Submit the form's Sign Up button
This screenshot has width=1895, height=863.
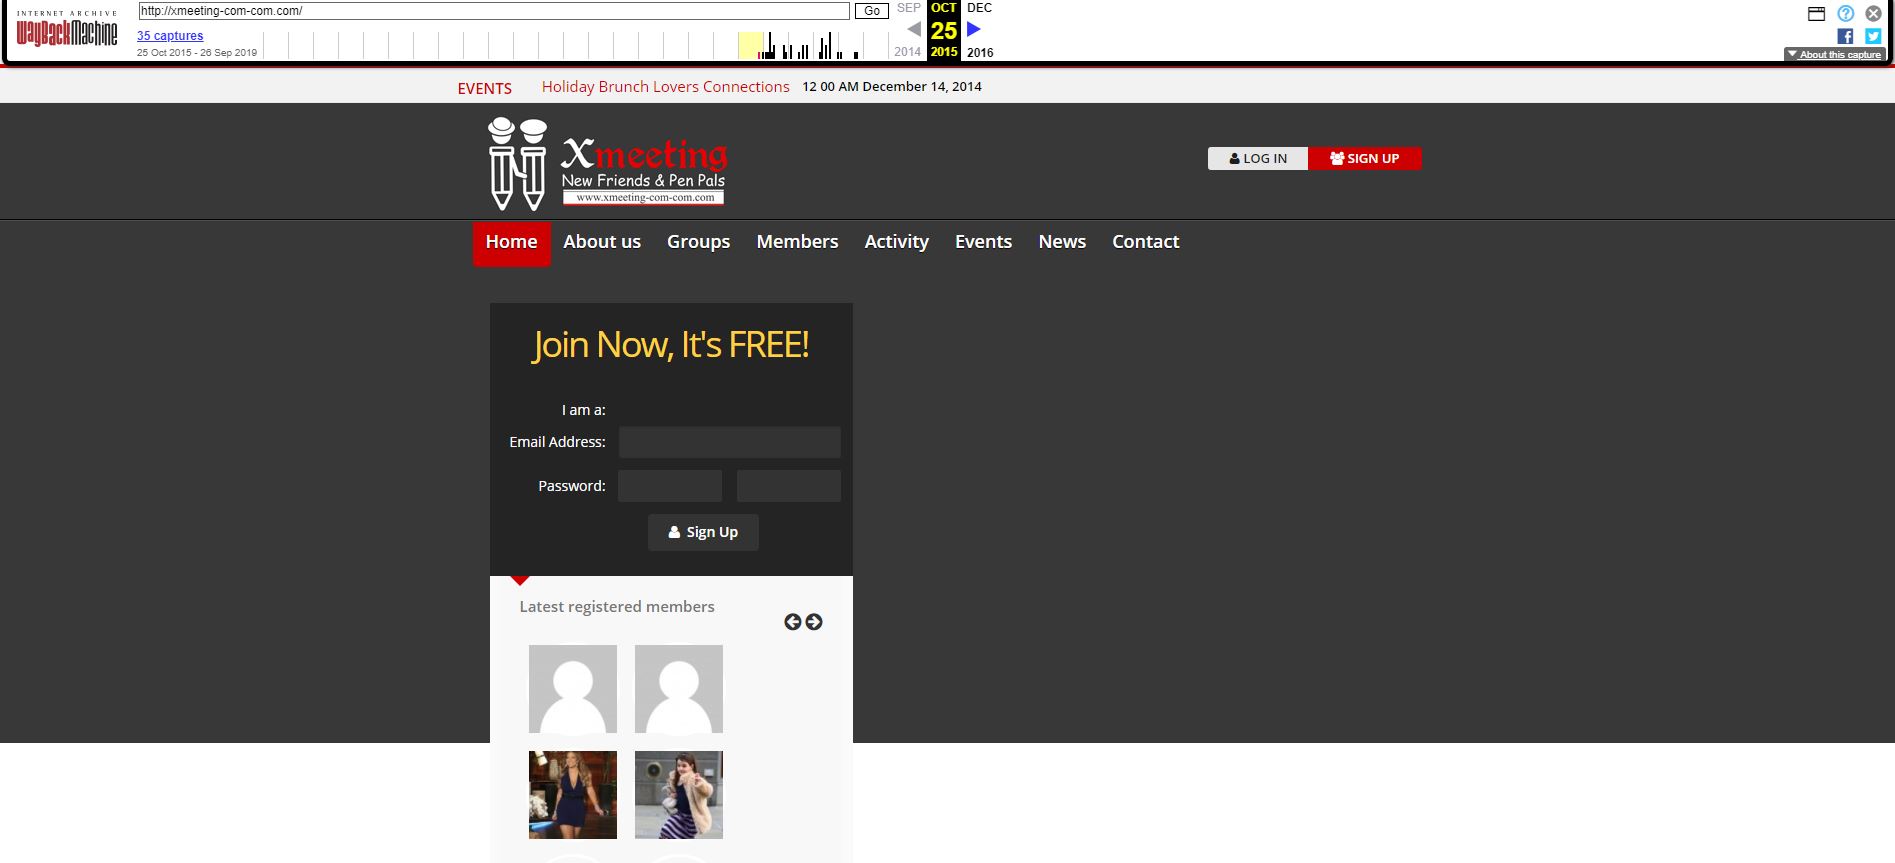(x=703, y=532)
